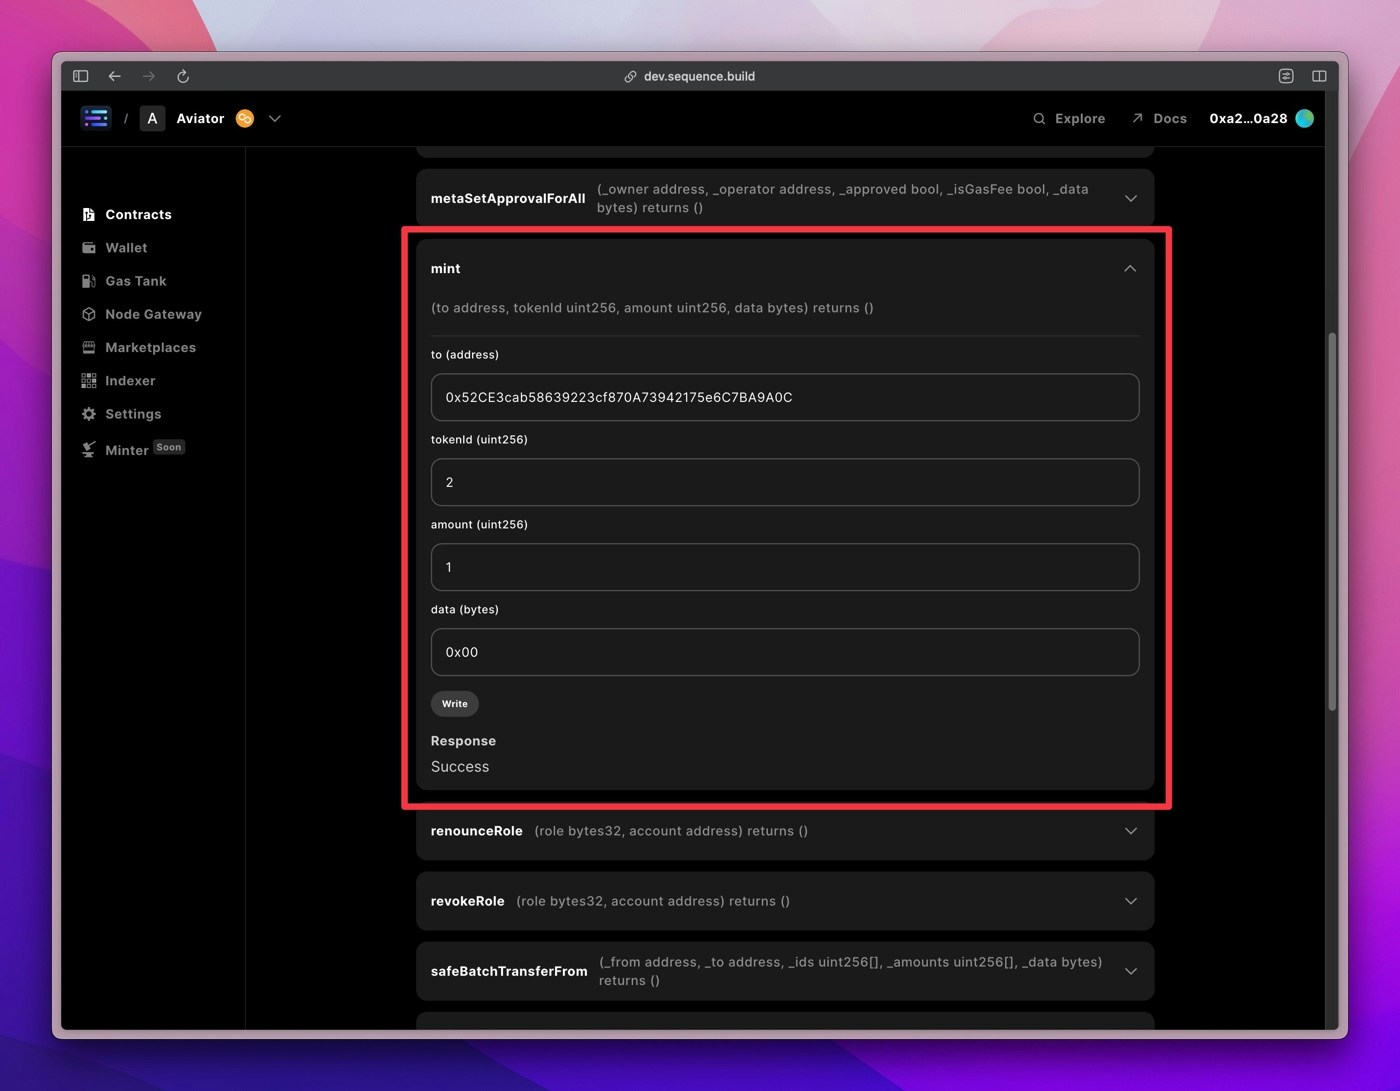1400x1091 pixels.
Task: Toggle the browser sidebar icon
Action: coord(81,76)
